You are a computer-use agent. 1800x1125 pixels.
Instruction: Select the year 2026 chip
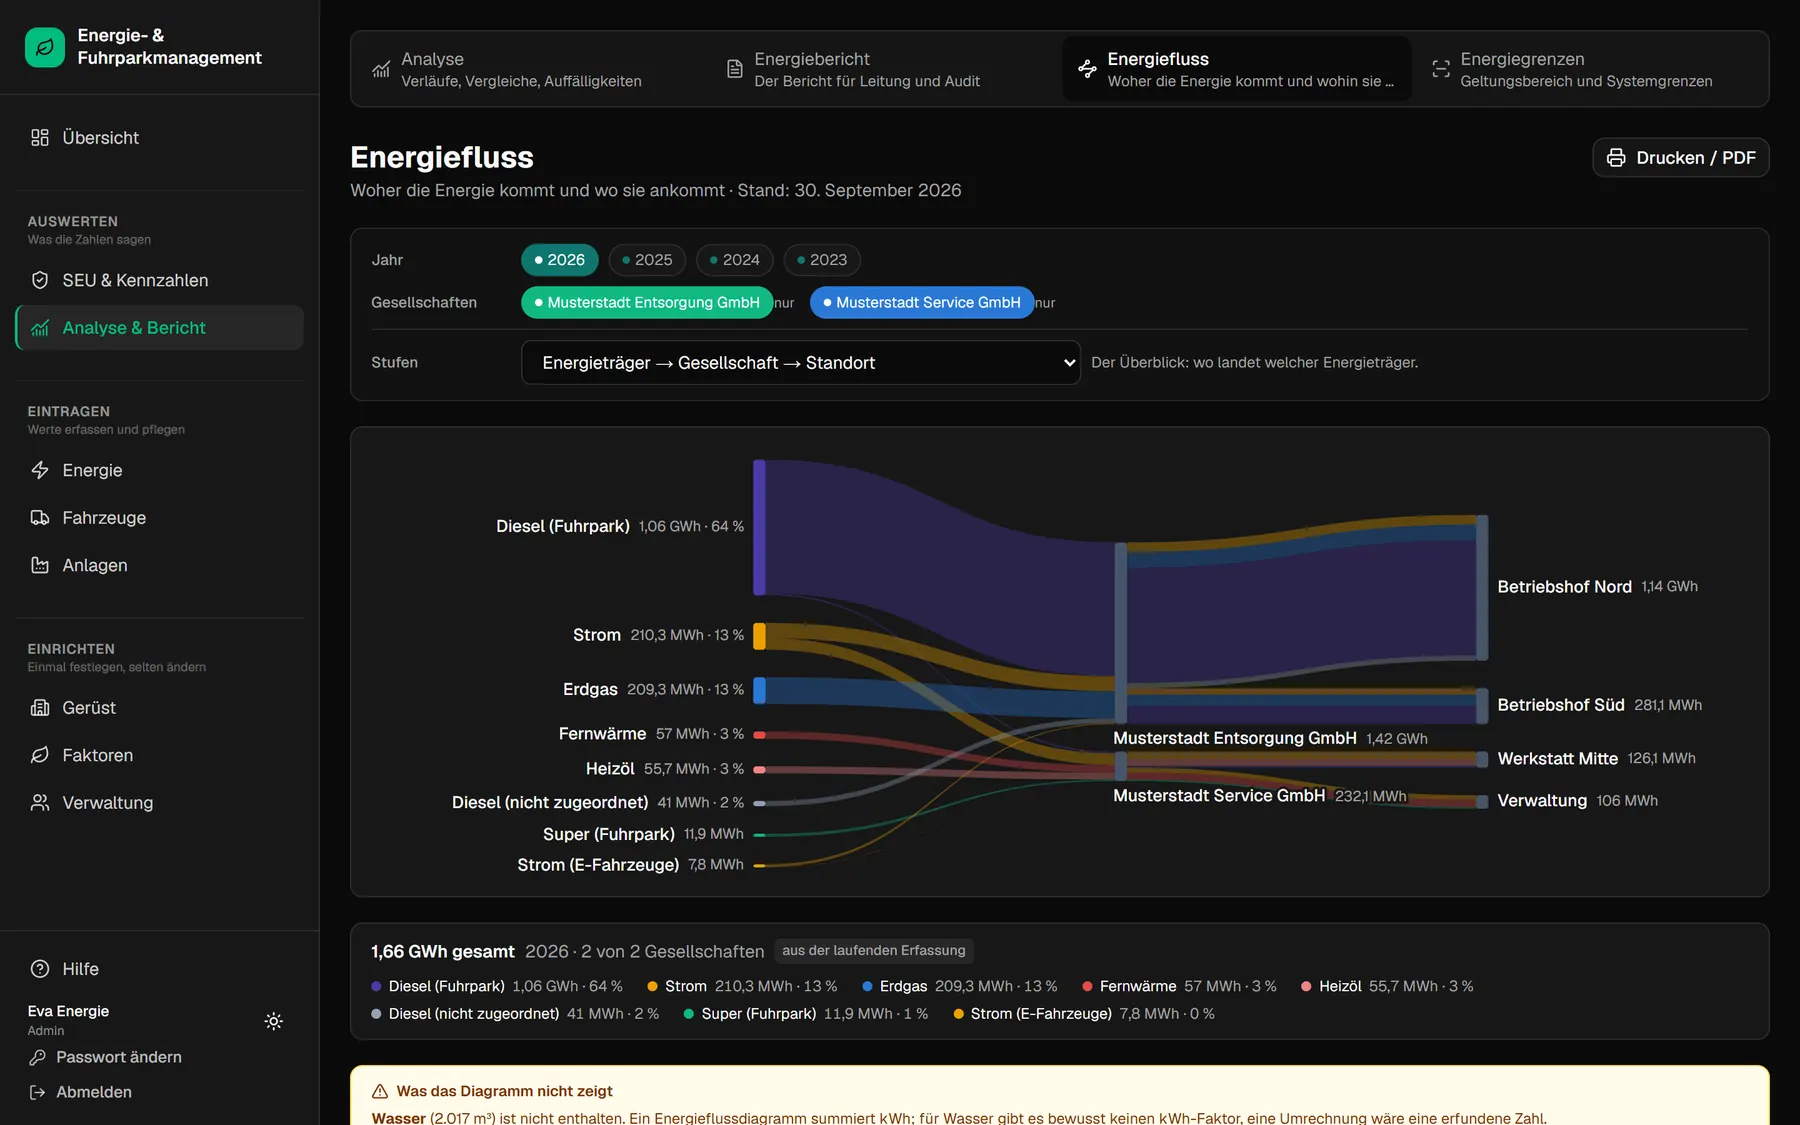[x=560, y=260]
